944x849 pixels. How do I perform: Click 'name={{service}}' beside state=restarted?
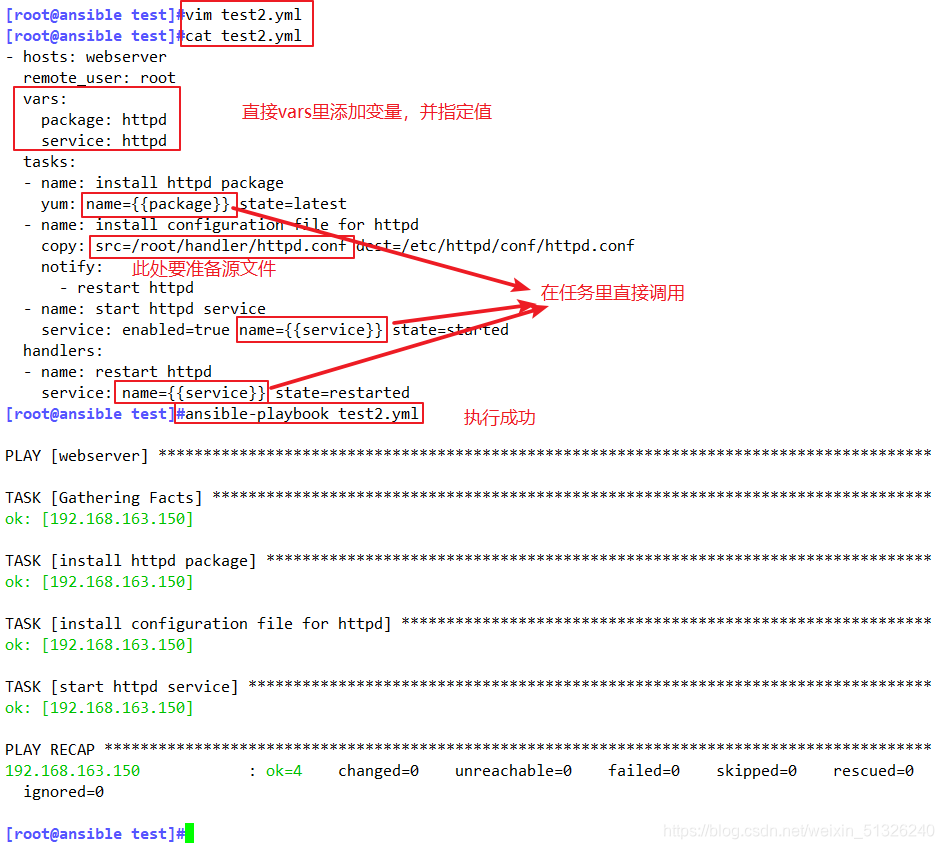193,393
